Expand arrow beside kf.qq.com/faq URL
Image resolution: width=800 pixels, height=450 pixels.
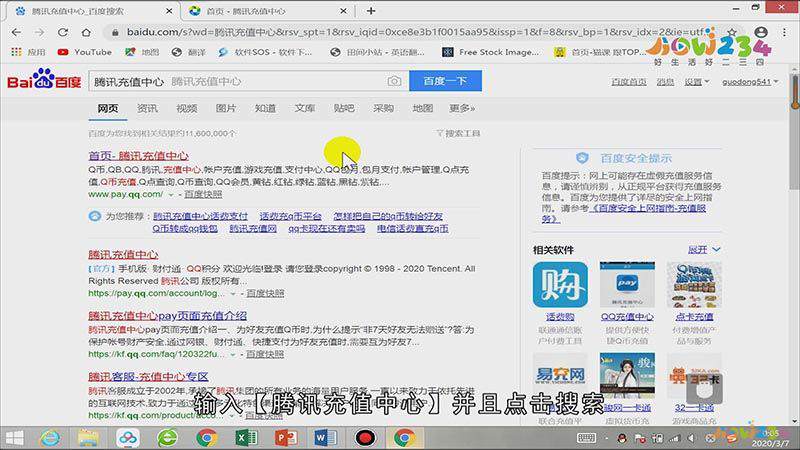tap(233, 355)
